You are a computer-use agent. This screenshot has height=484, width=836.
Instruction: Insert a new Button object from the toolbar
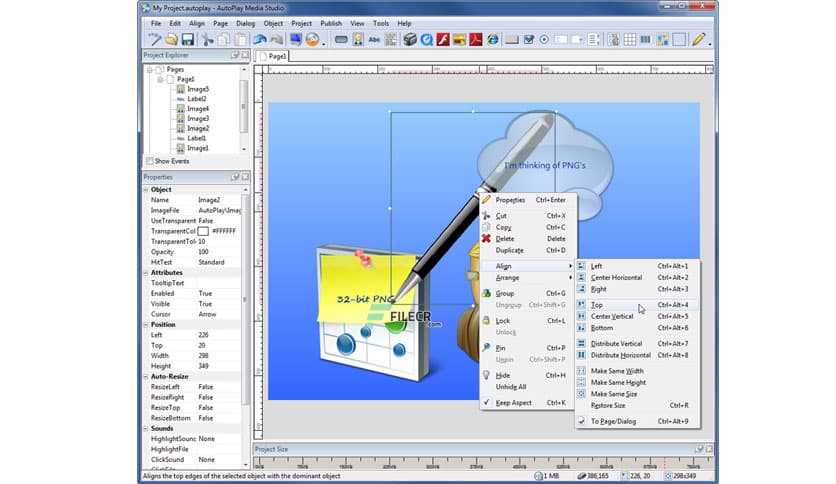point(341,39)
